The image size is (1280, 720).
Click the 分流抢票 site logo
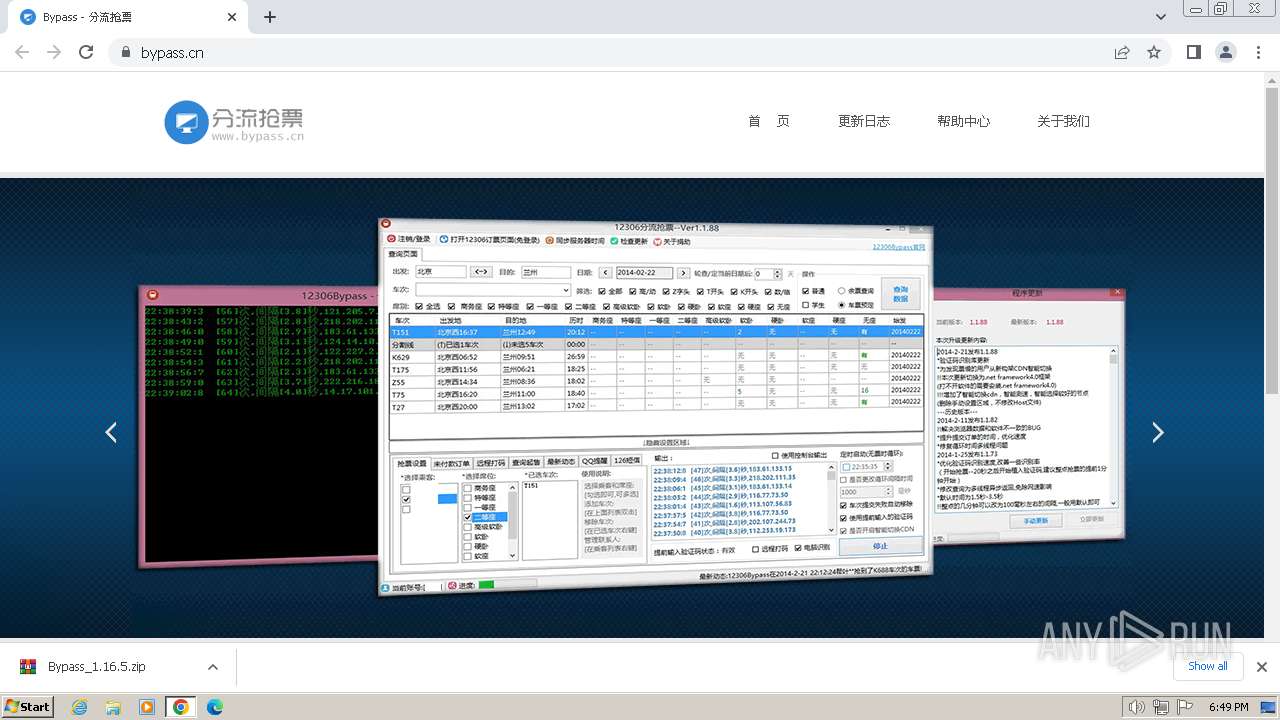point(235,122)
